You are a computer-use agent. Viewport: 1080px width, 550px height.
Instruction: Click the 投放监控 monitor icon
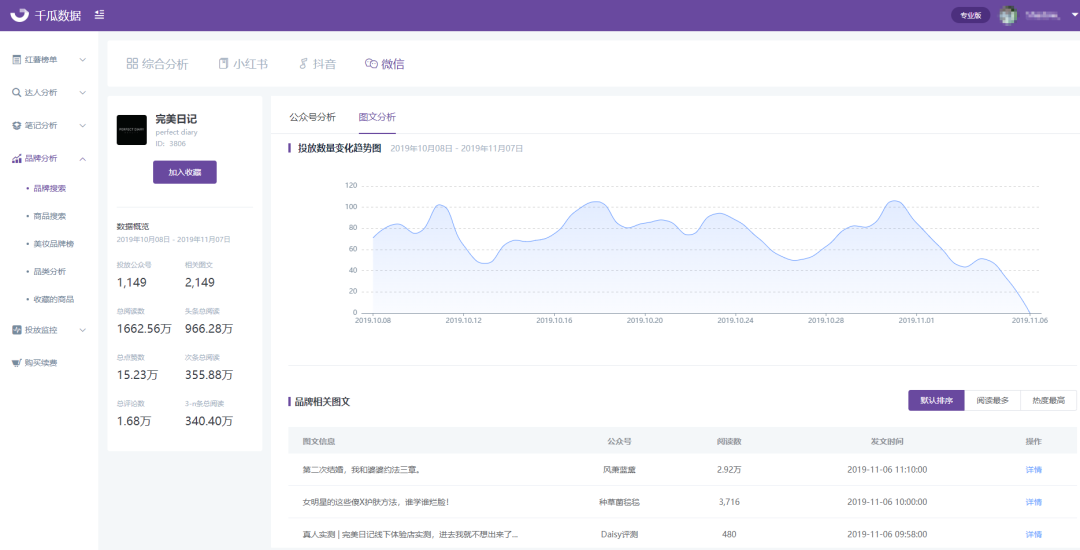17,330
